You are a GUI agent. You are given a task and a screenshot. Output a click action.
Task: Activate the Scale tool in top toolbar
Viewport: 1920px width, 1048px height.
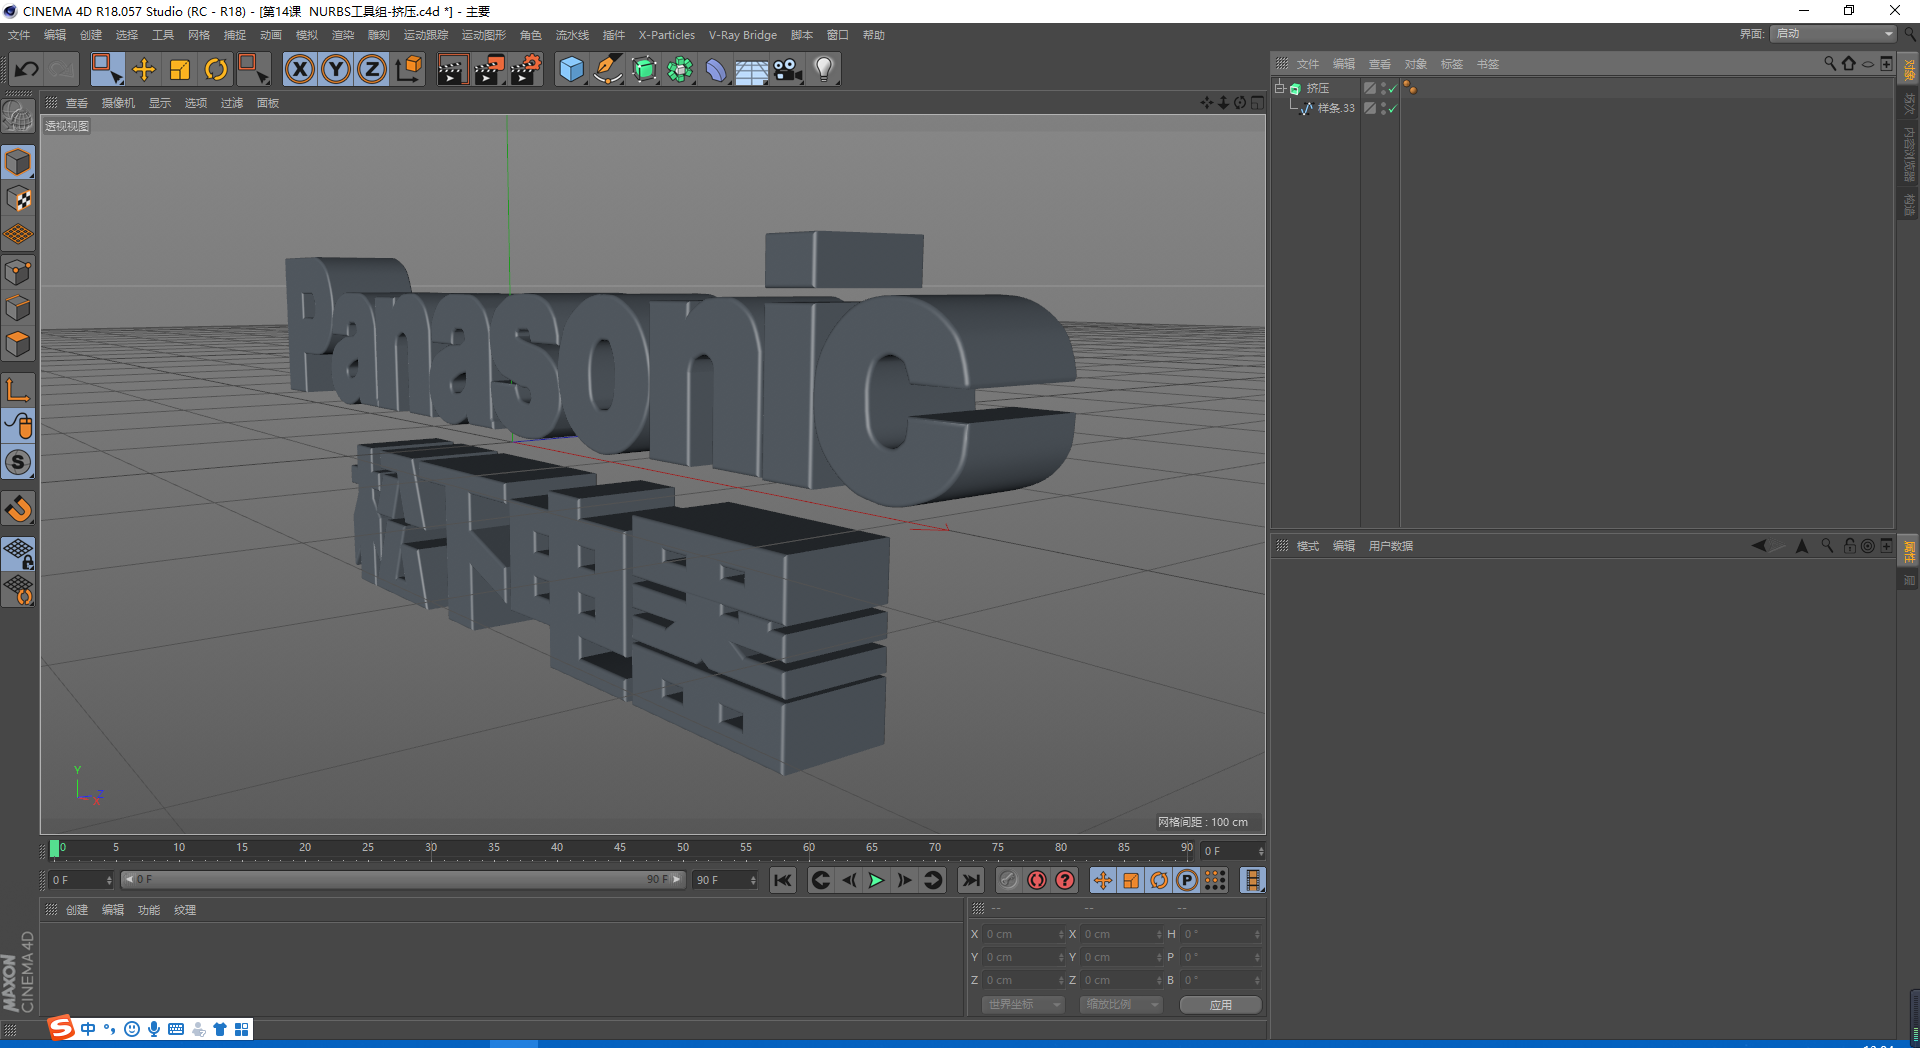(180, 69)
